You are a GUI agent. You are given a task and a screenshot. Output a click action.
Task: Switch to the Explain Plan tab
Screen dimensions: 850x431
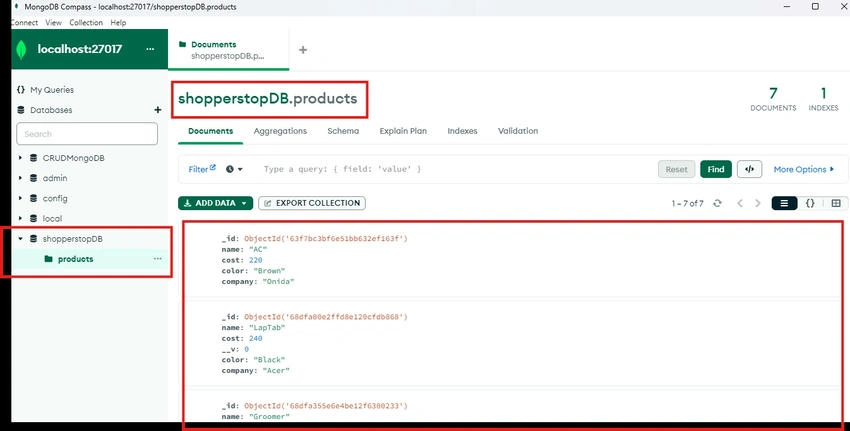pos(403,131)
